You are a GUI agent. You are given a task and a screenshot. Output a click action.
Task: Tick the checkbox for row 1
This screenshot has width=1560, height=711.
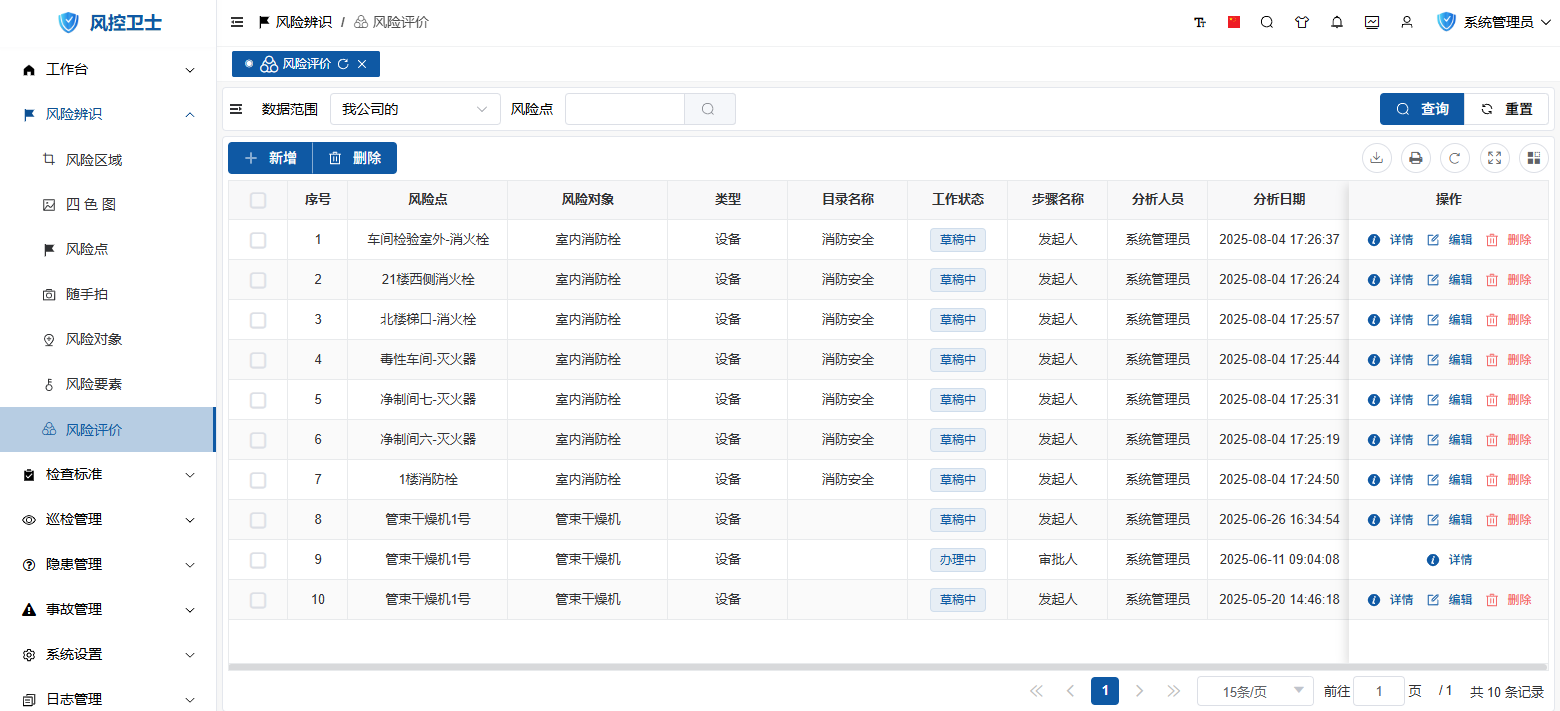(258, 240)
